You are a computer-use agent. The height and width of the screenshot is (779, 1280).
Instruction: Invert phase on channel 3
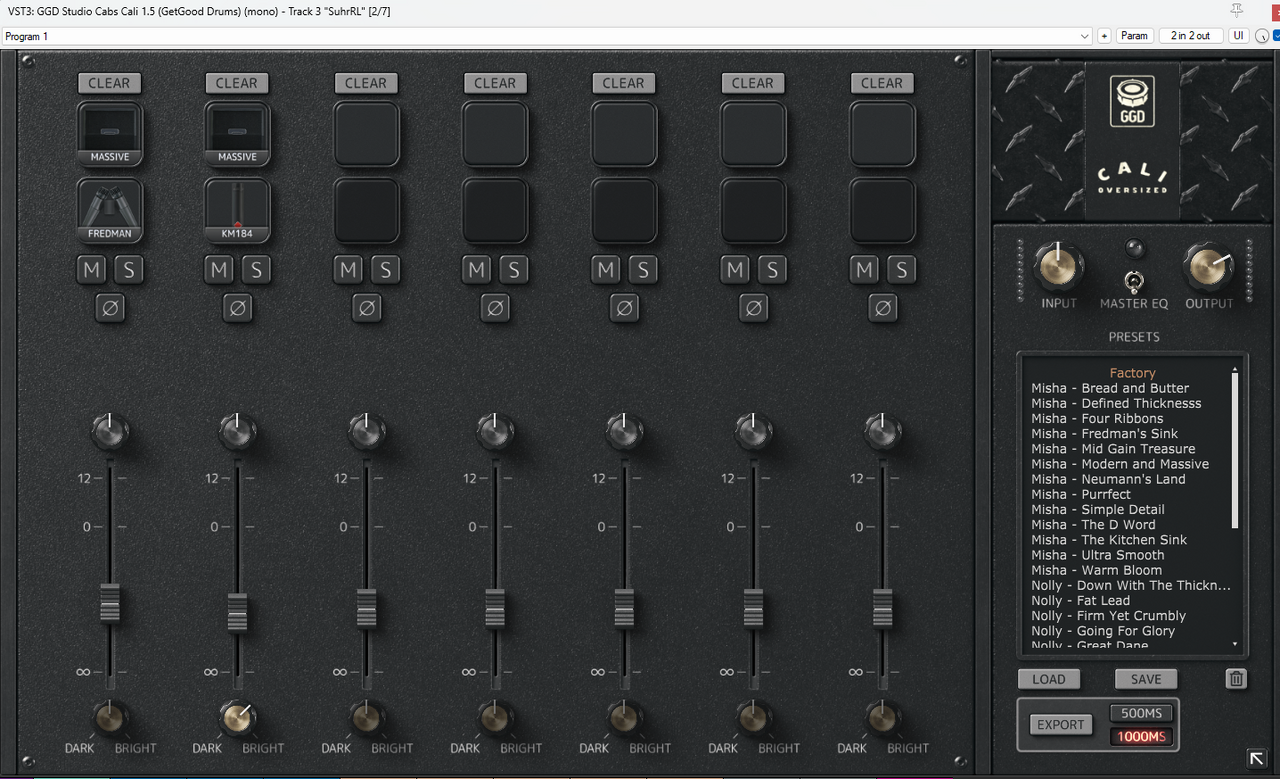coord(367,308)
